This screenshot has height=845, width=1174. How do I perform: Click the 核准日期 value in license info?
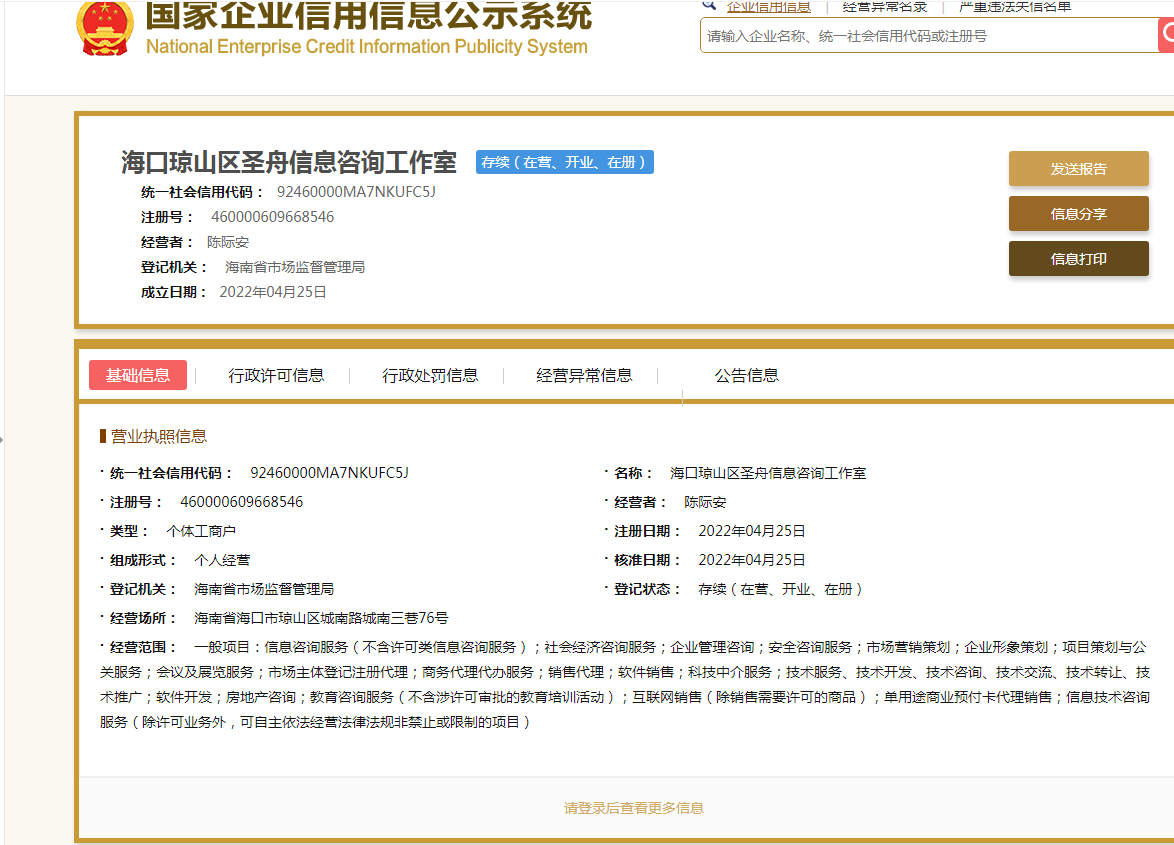pos(752,560)
